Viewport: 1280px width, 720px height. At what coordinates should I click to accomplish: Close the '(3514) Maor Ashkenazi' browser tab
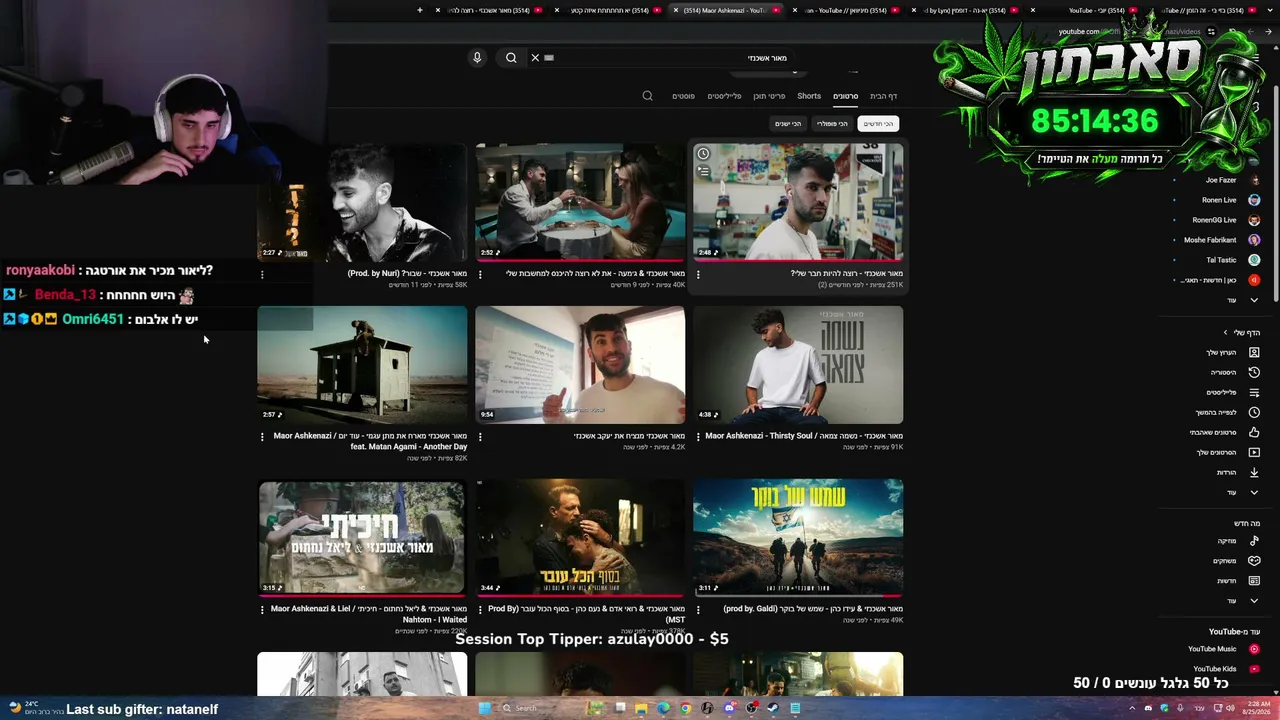(676, 10)
